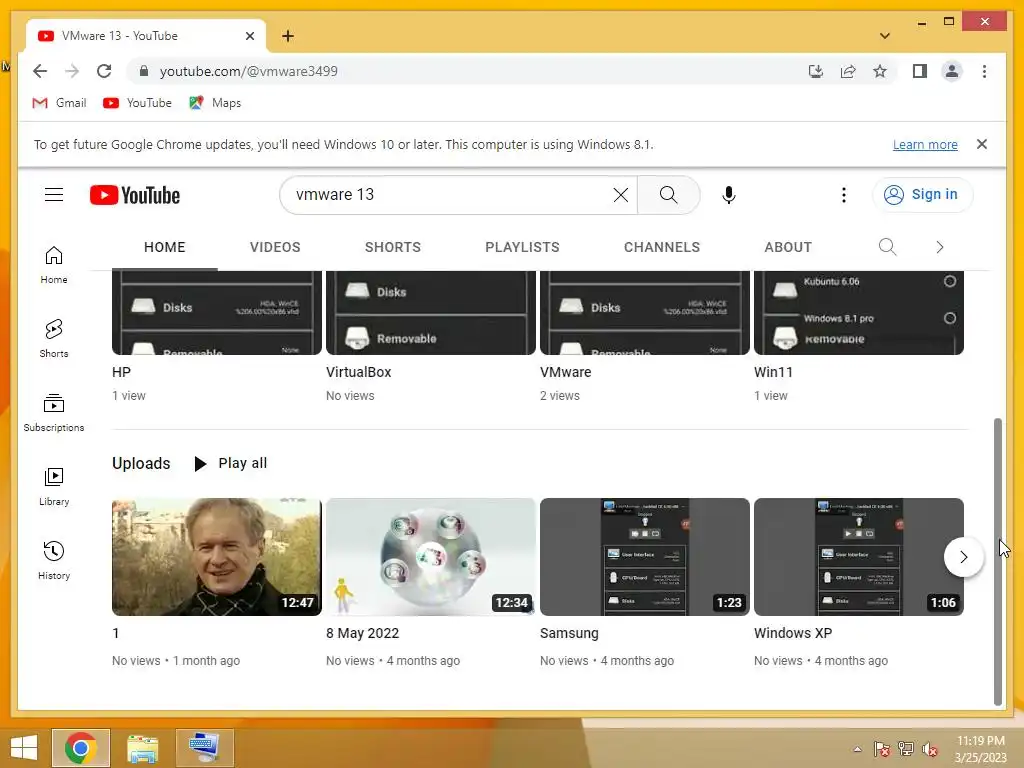
Task: Switch to the ABOUT tab
Action: pyautogui.click(x=788, y=247)
